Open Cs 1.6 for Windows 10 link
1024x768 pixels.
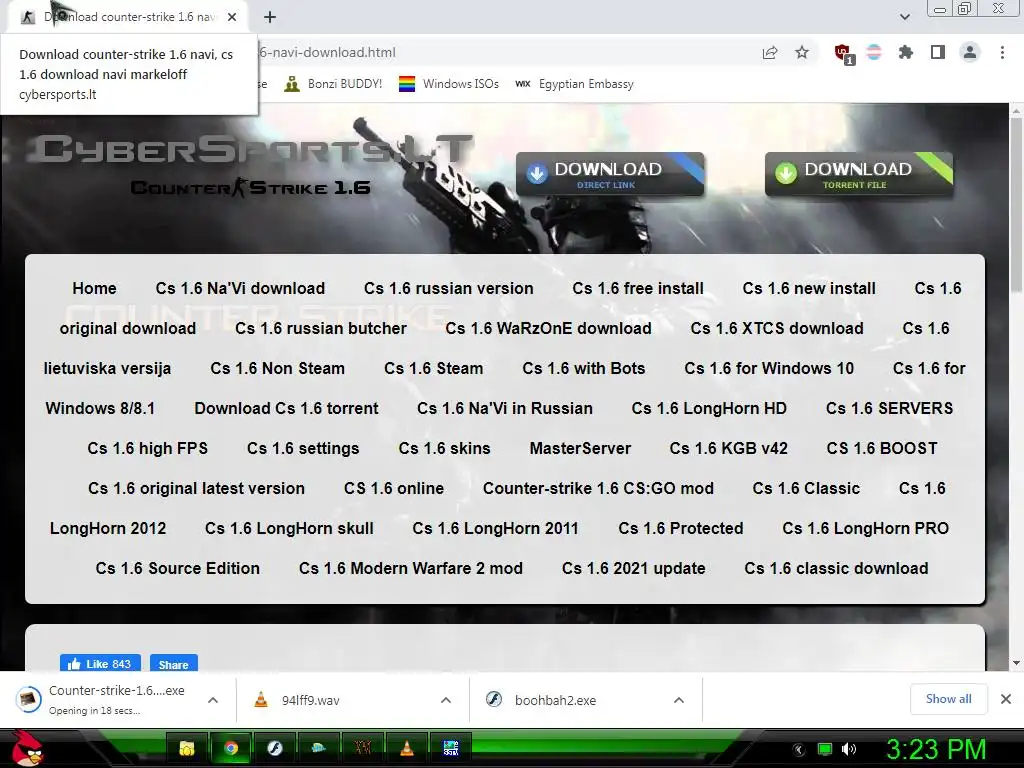click(x=769, y=368)
